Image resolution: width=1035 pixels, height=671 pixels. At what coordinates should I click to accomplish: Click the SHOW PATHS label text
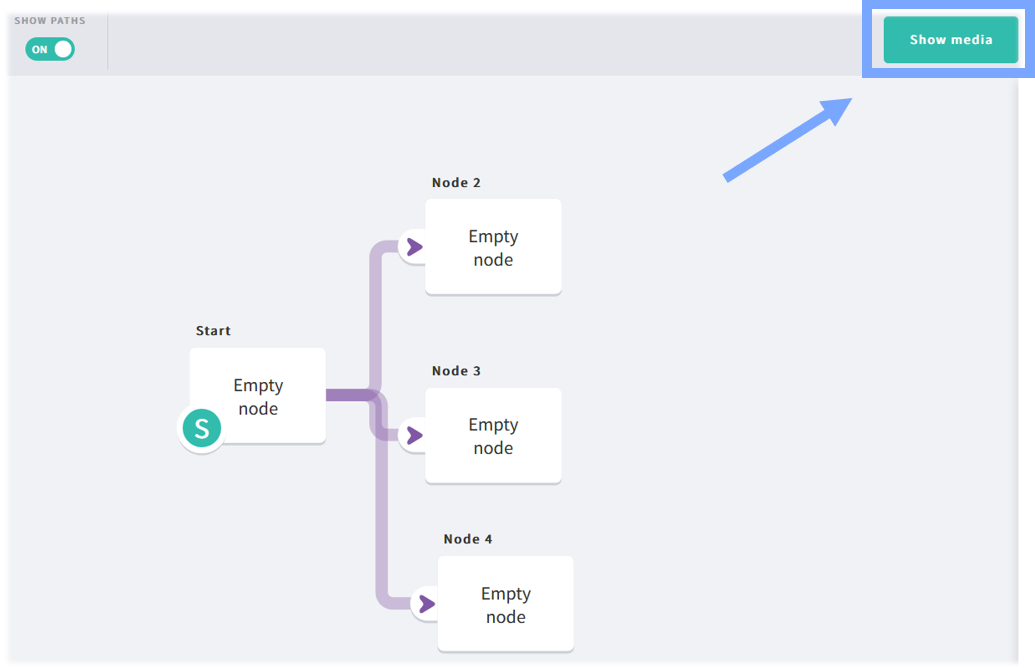50,20
